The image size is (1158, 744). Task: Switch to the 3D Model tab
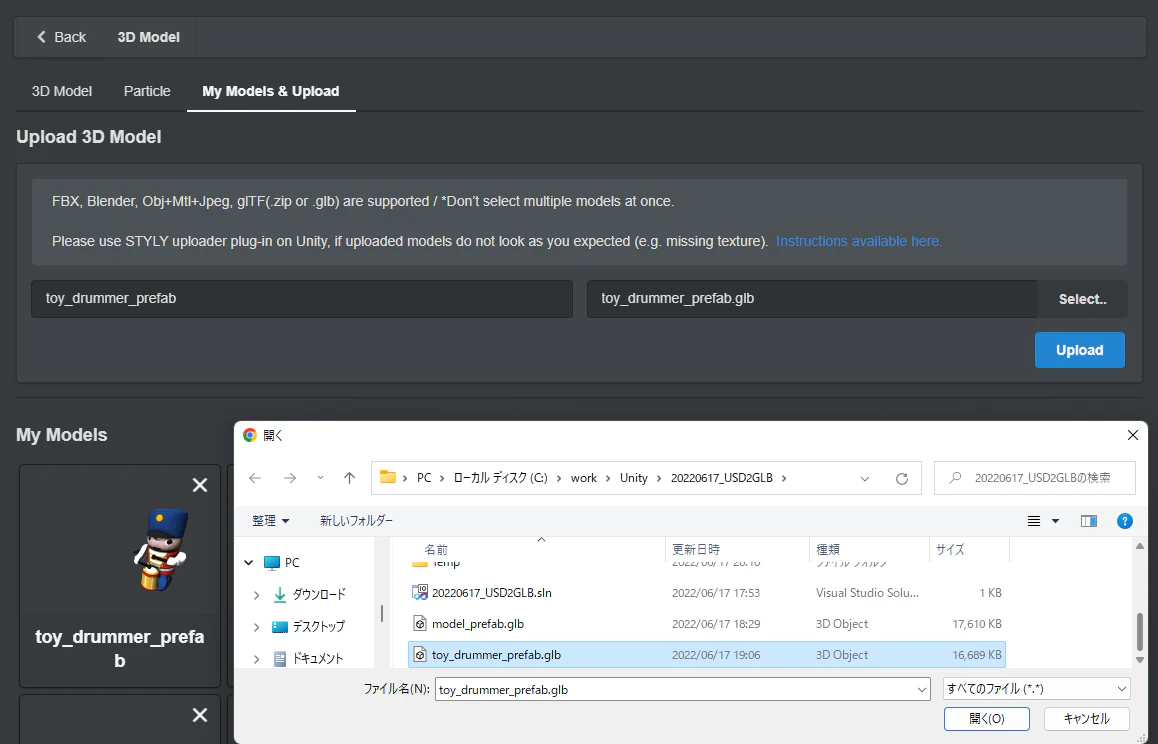[62, 91]
